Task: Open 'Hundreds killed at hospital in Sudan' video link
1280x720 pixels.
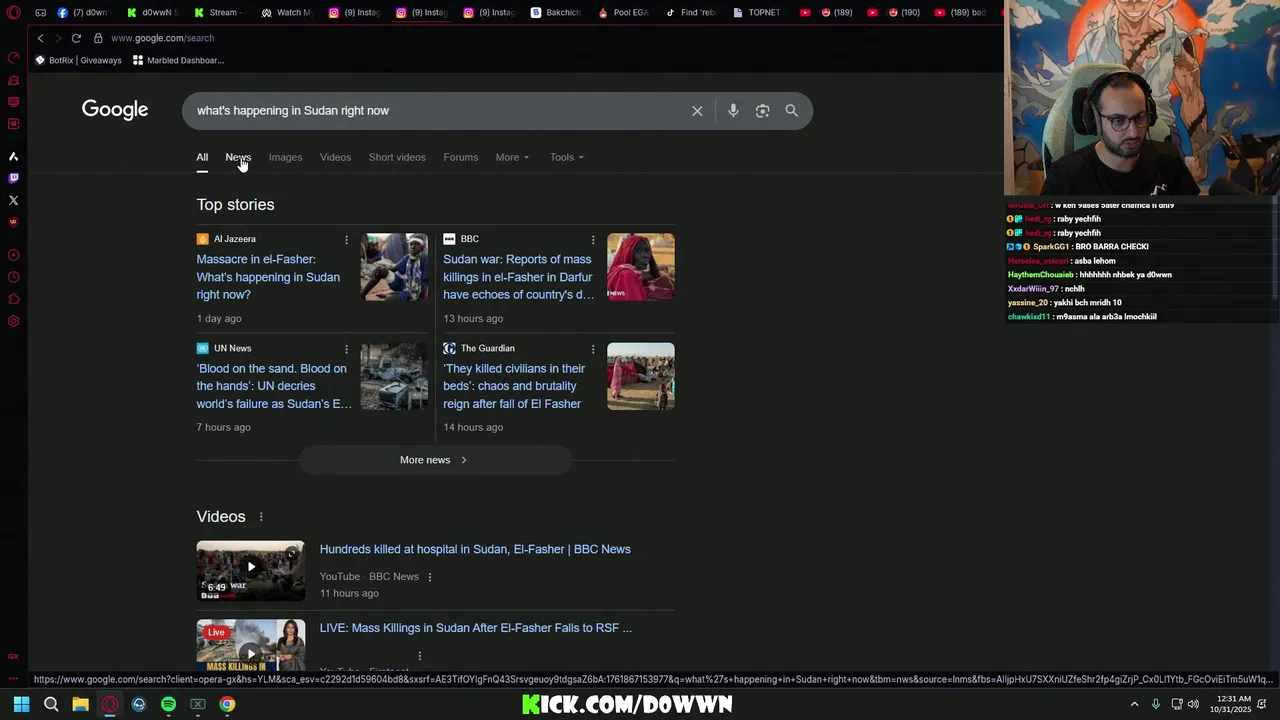Action: [475, 549]
